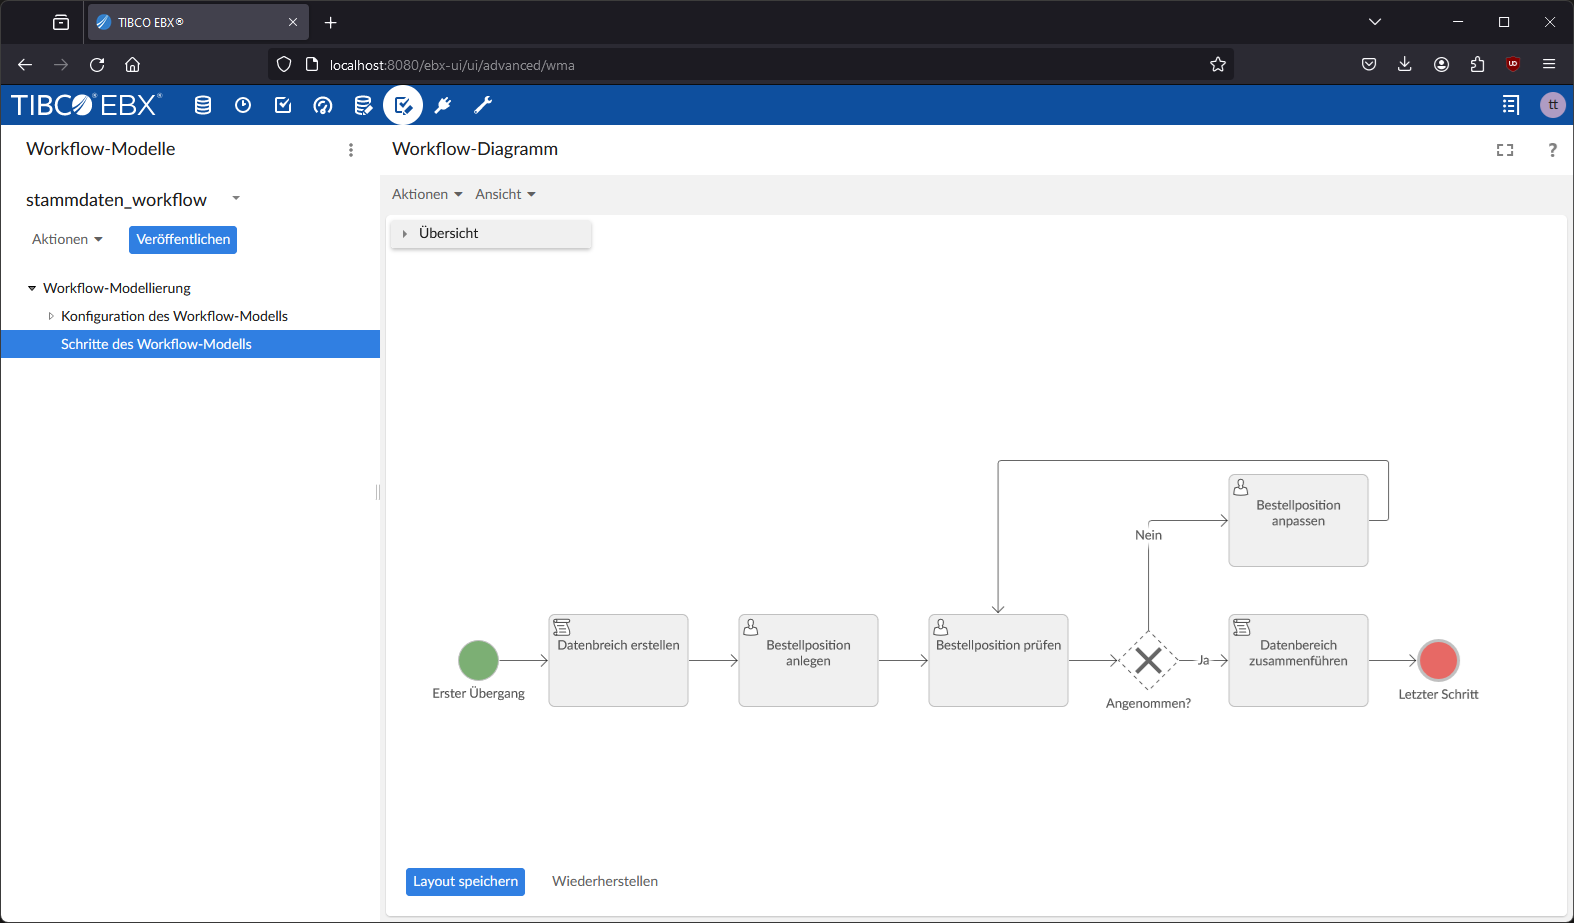Select the red Letzter Schritt end node
The image size is (1574, 923).
(1438, 660)
